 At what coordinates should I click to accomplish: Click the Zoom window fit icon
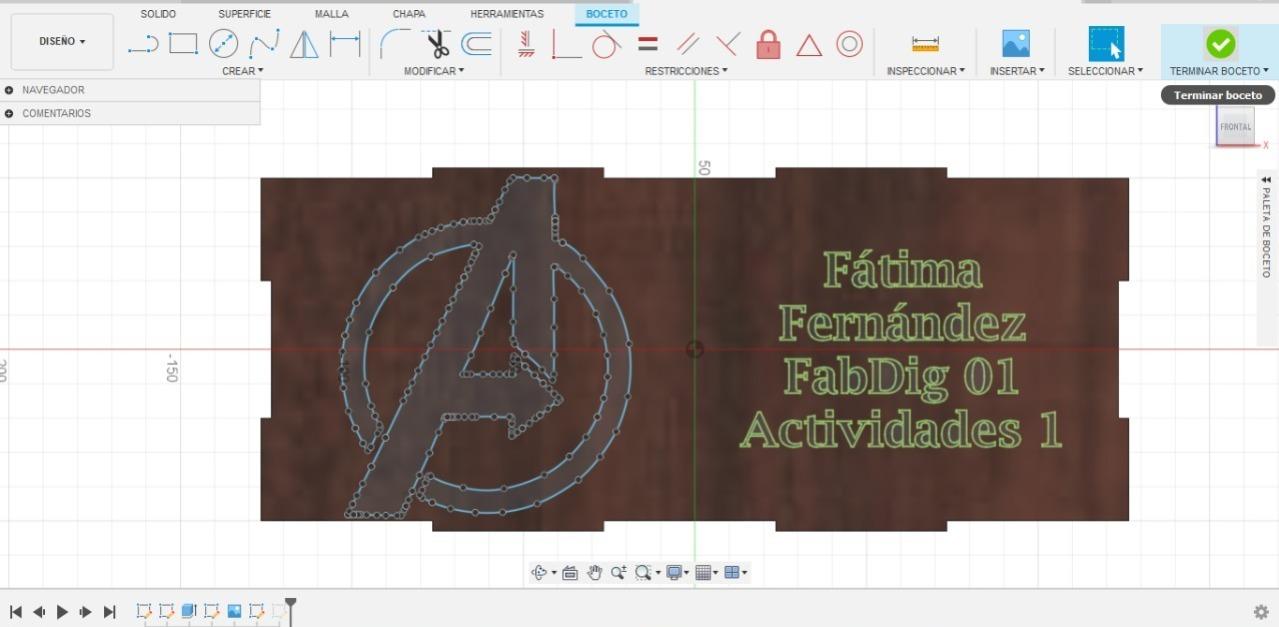pyautogui.click(x=643, y=572)
